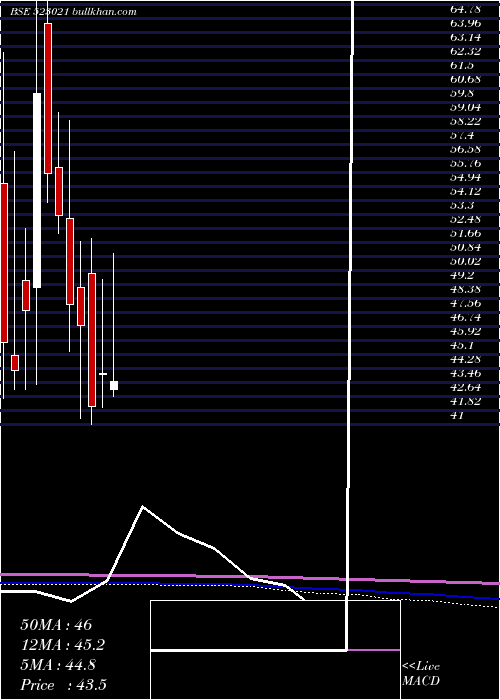
Task: Click the 41 price axis label
Action: point(458,416)
